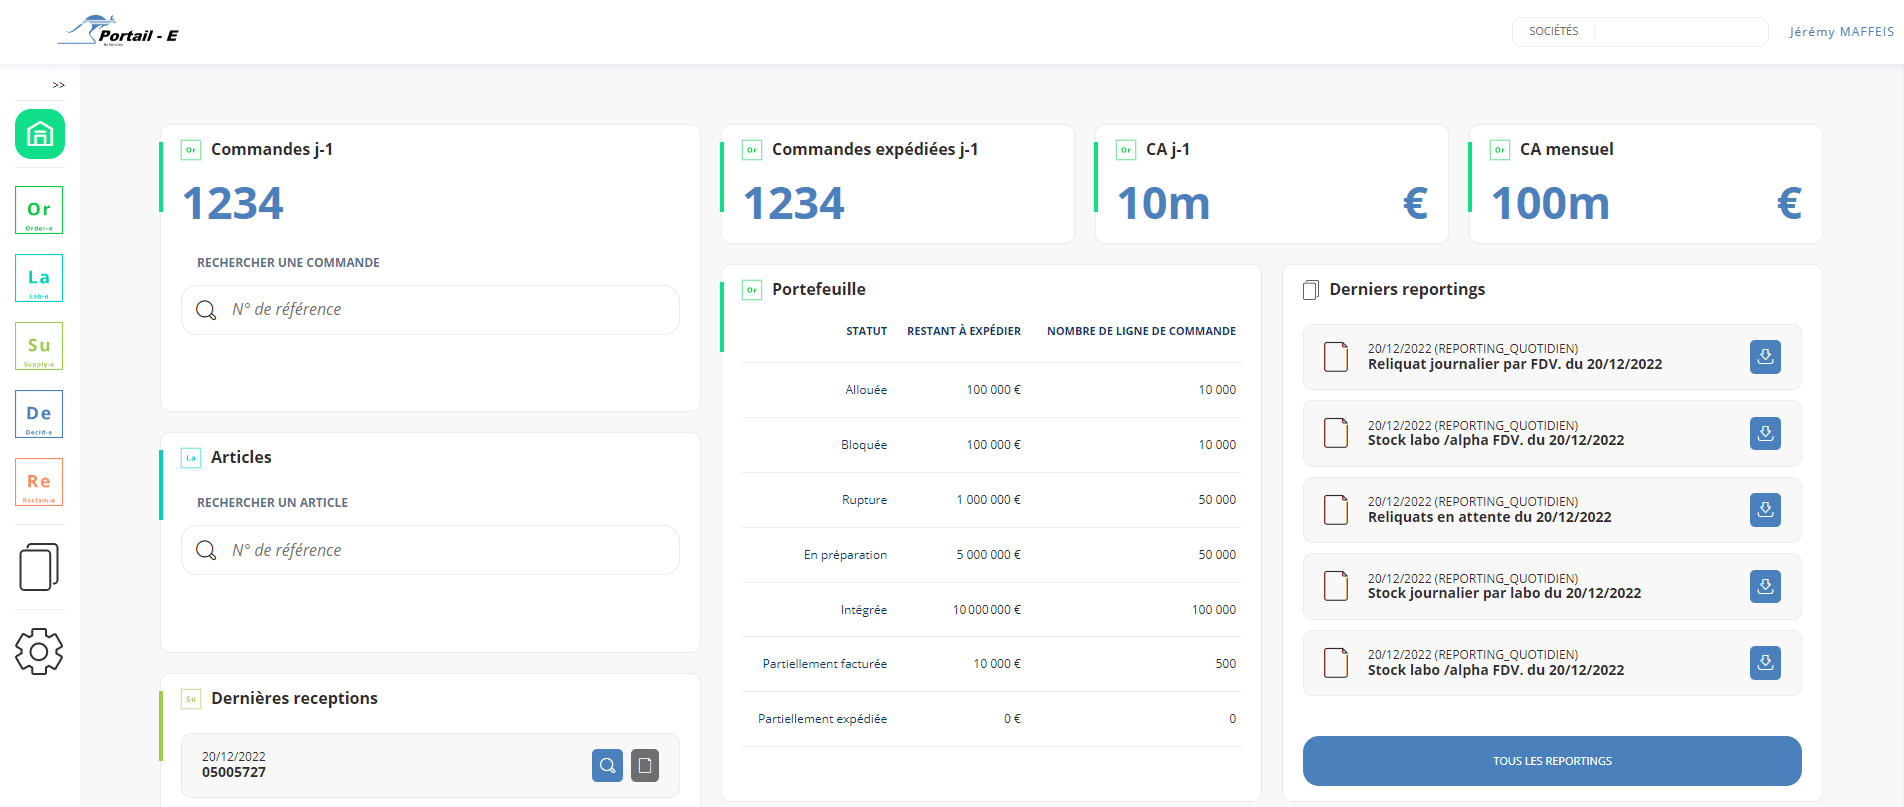Open the settings gear in sidebar
This screenshot has width=1904, height=807.
[39, 651]
